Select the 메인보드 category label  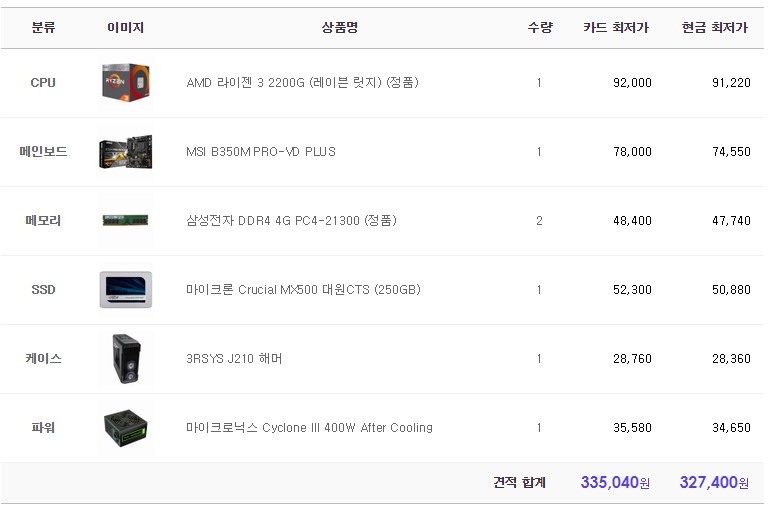pos(43,151)
